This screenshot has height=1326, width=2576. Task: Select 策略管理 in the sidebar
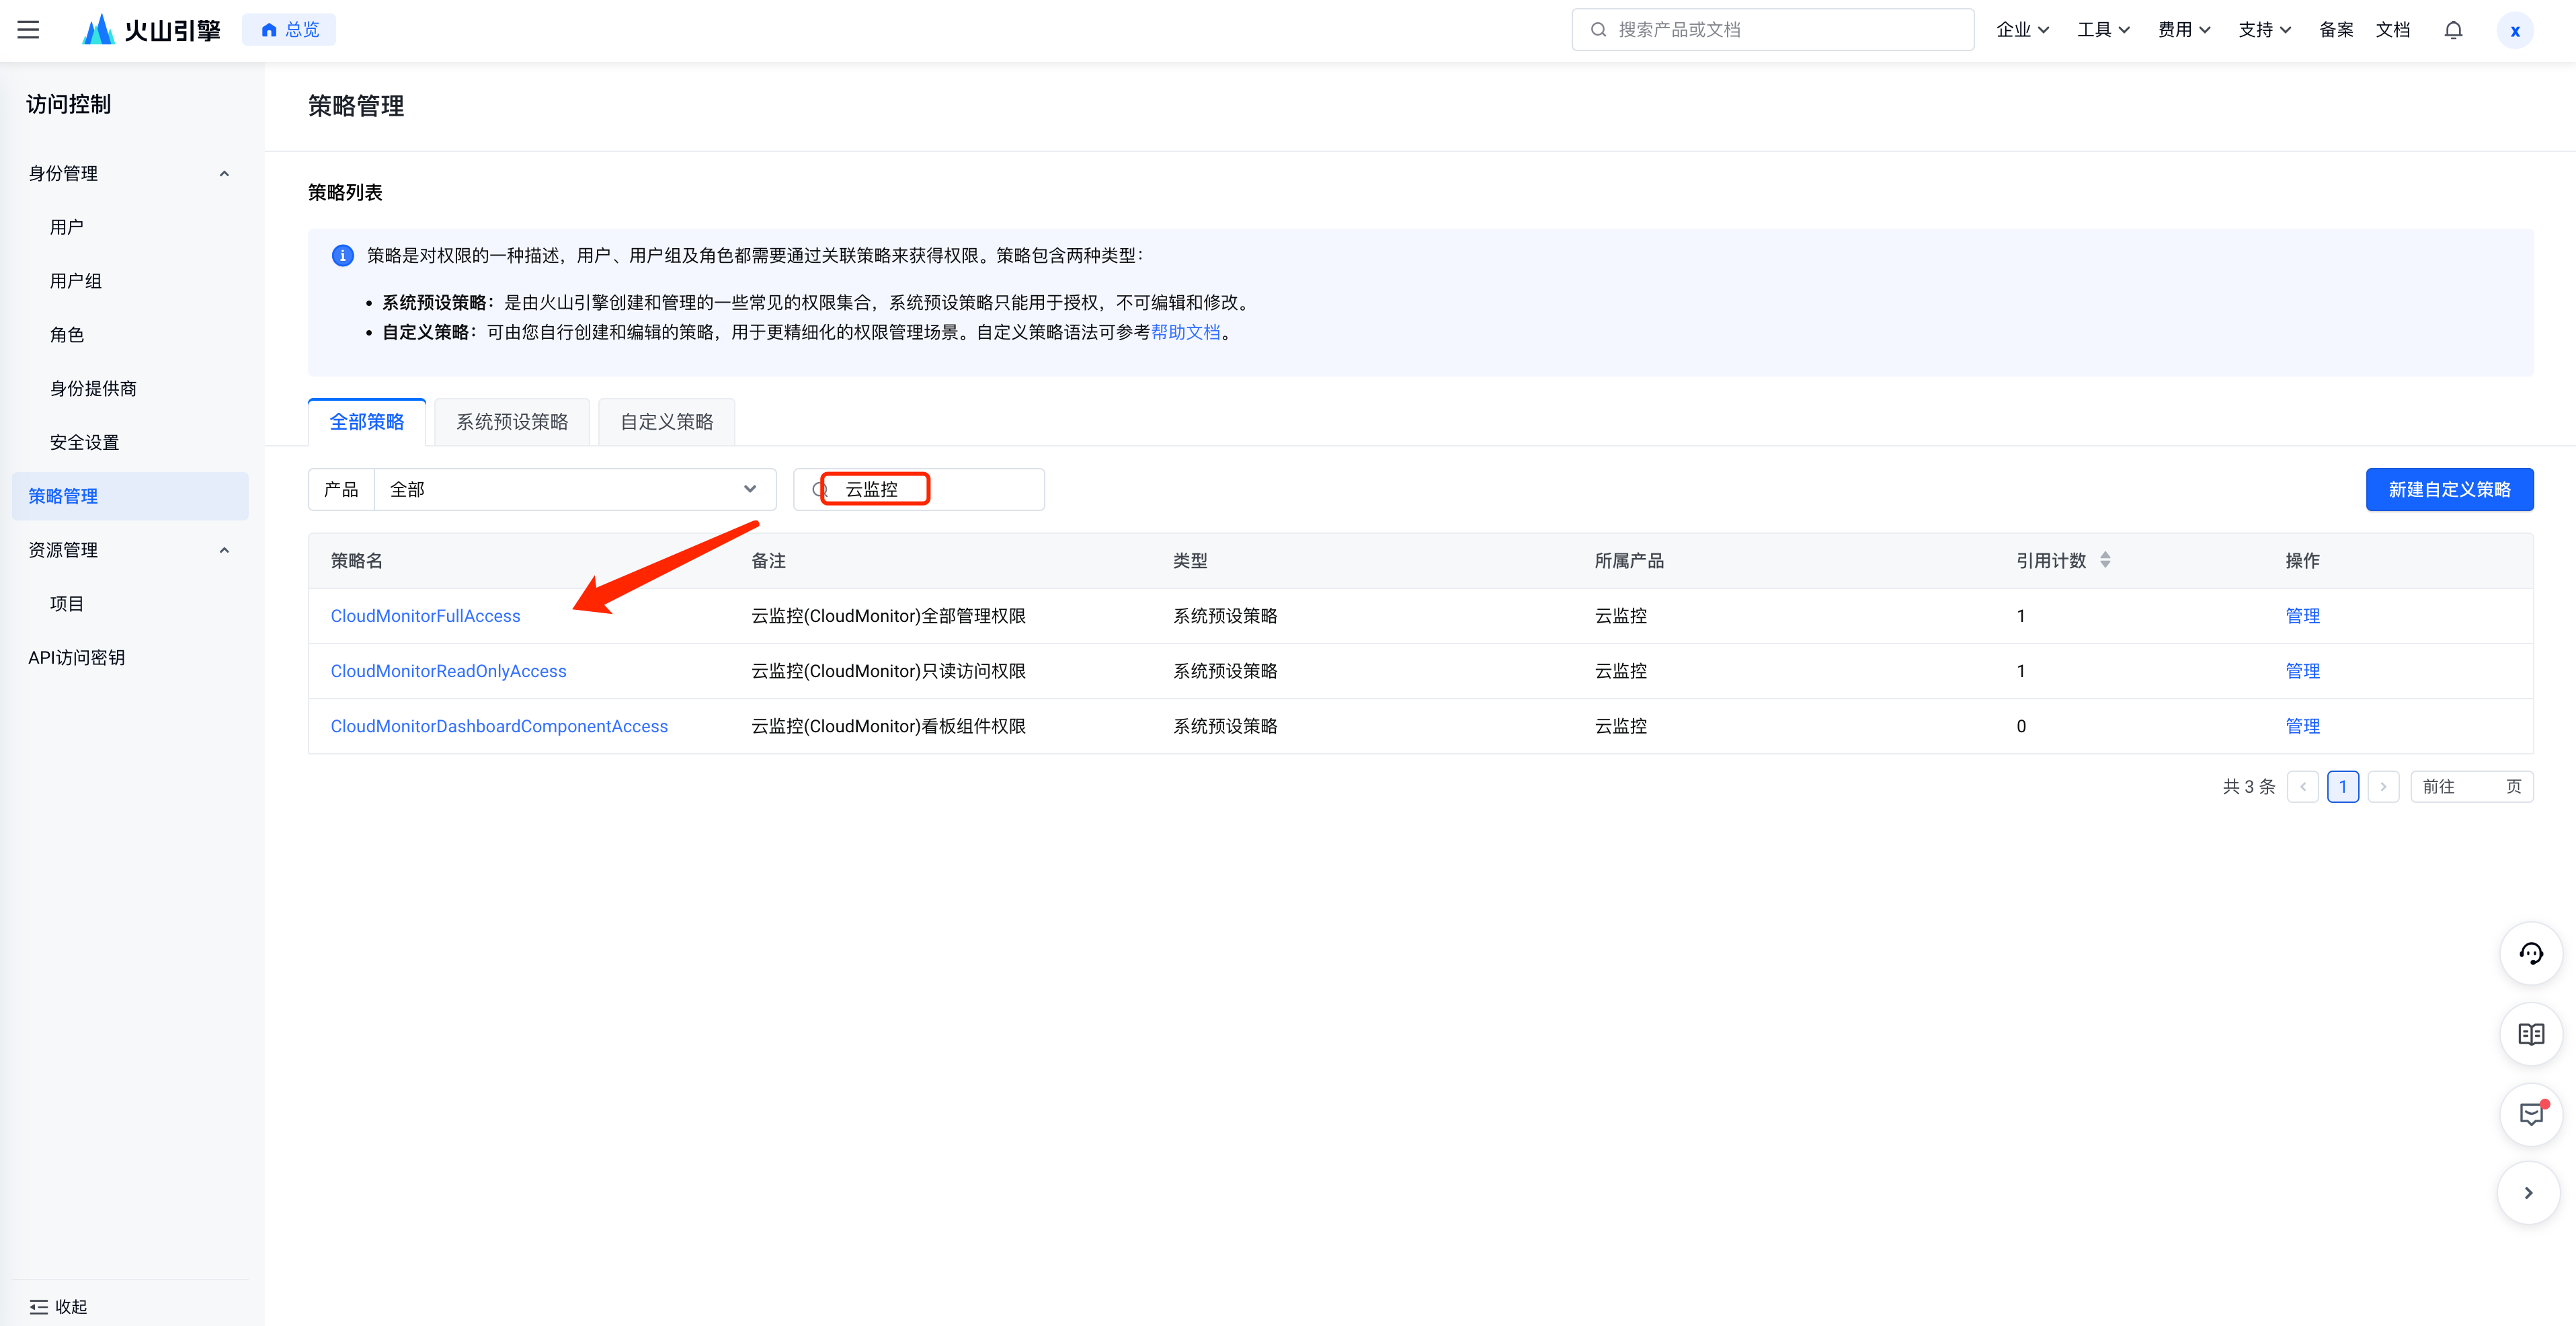tap(130, 496)
